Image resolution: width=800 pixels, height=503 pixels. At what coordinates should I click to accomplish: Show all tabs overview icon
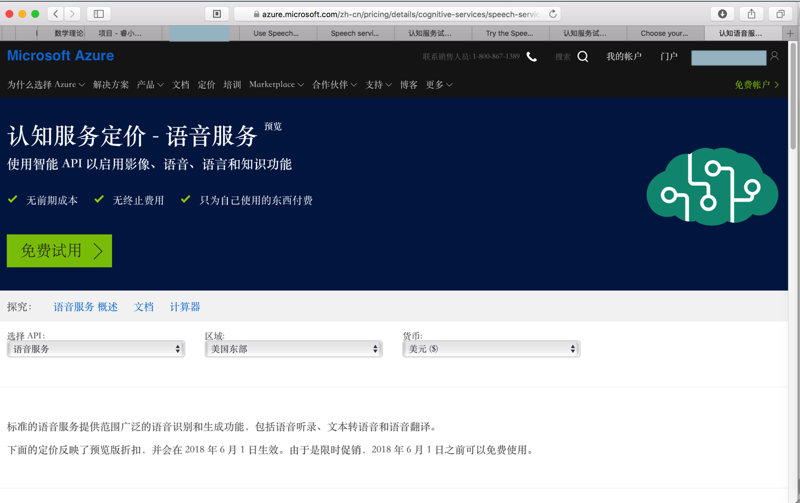click(x=781, y=14)
